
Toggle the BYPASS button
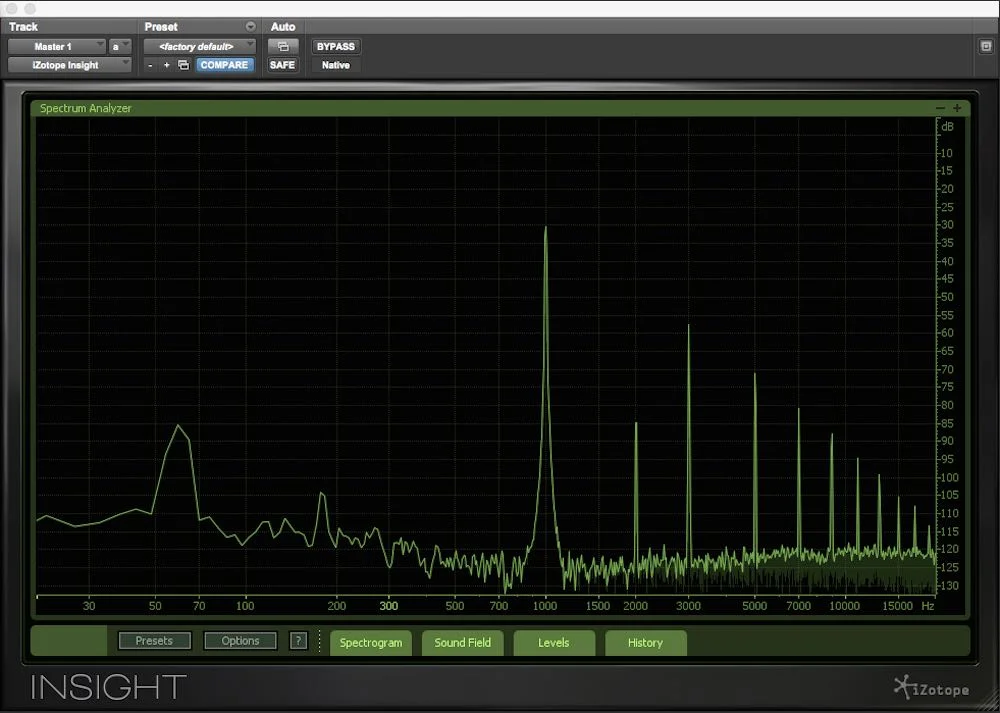[335, 47]
